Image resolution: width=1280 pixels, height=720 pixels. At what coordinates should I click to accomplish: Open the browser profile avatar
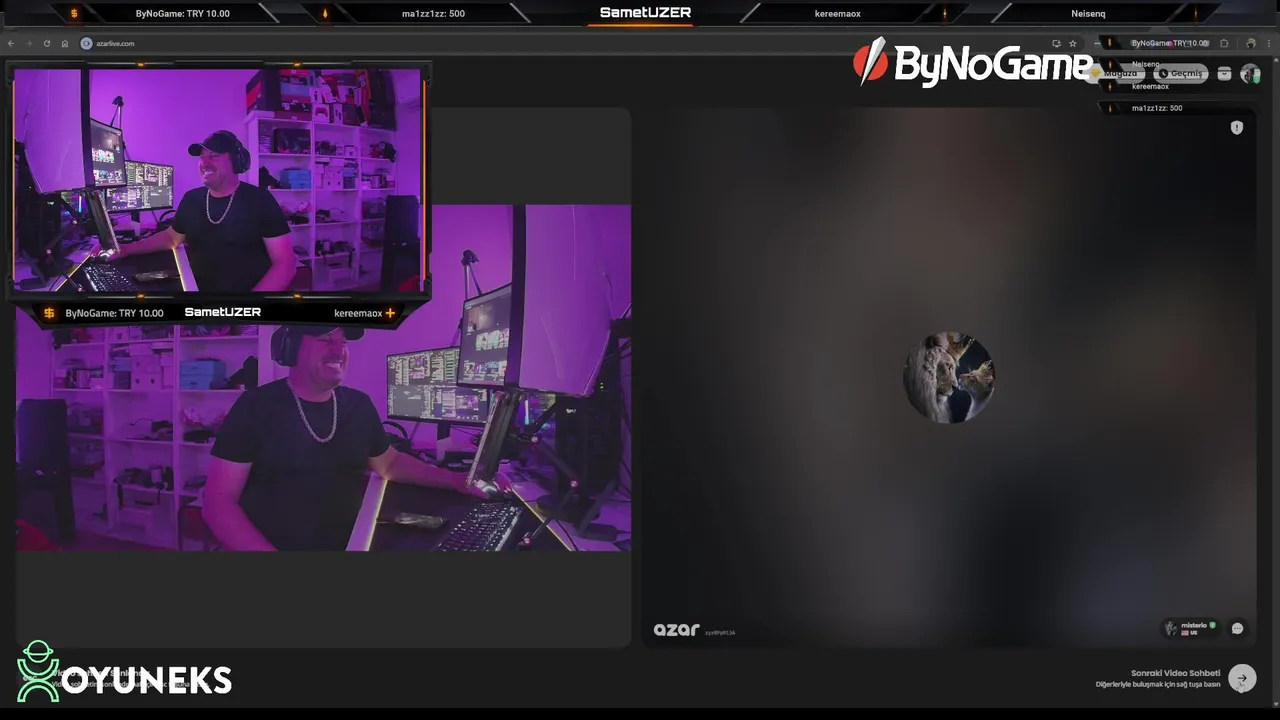[x=1250, y=43]
